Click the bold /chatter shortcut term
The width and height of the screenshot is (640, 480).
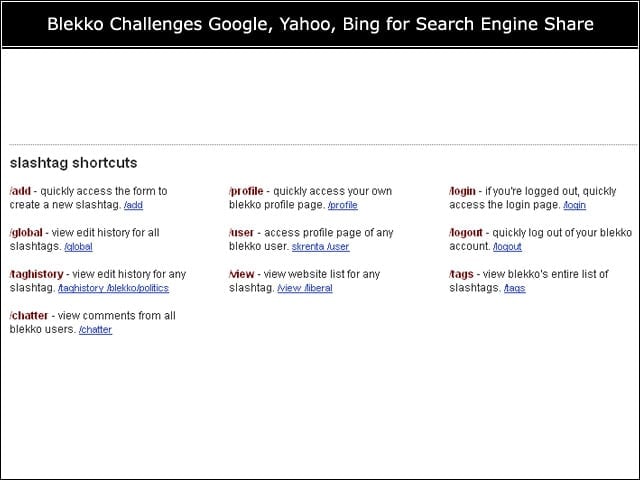click(29, 316)
